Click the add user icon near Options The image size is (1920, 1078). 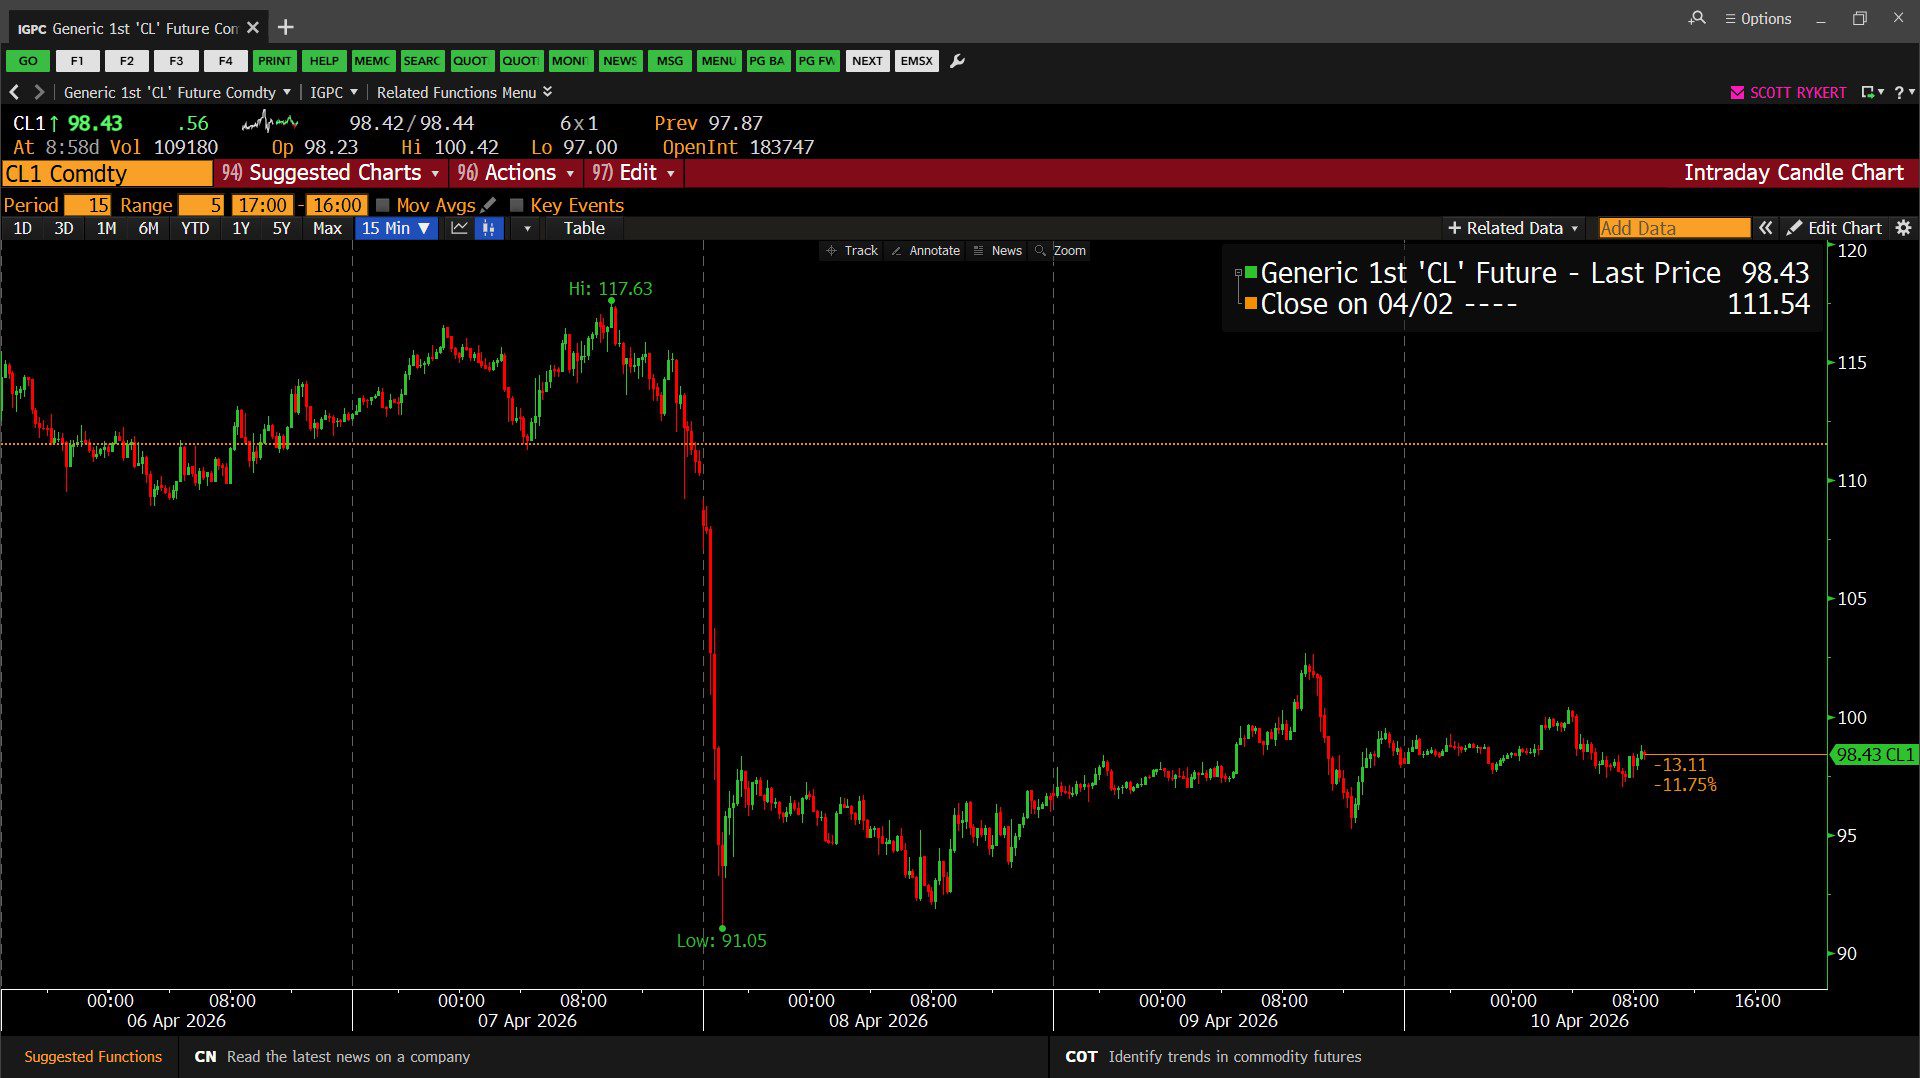tap(1697, 18)
